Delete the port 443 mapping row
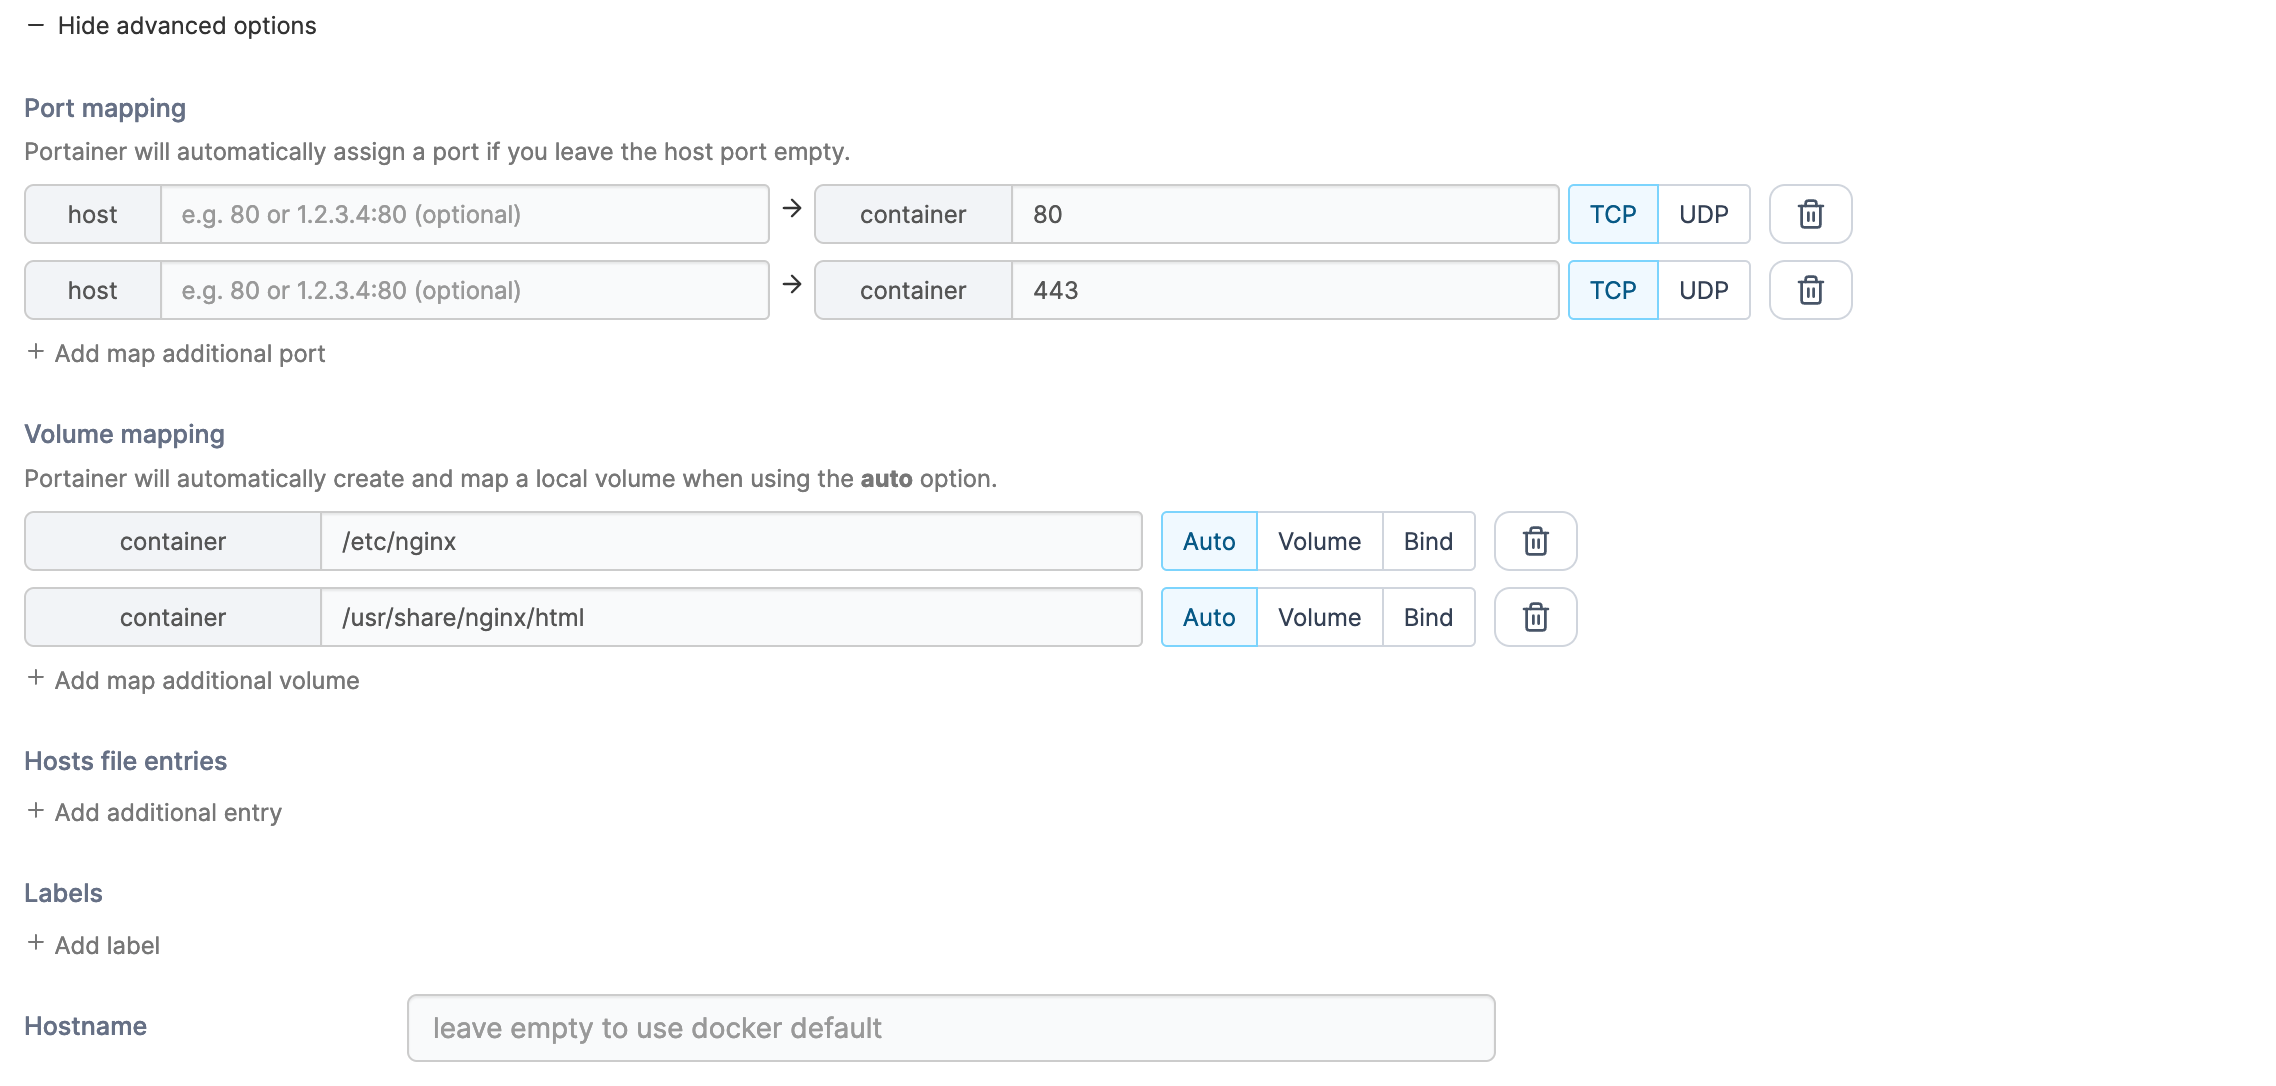The image size is (2276, 1086). tap(1810, 290)
